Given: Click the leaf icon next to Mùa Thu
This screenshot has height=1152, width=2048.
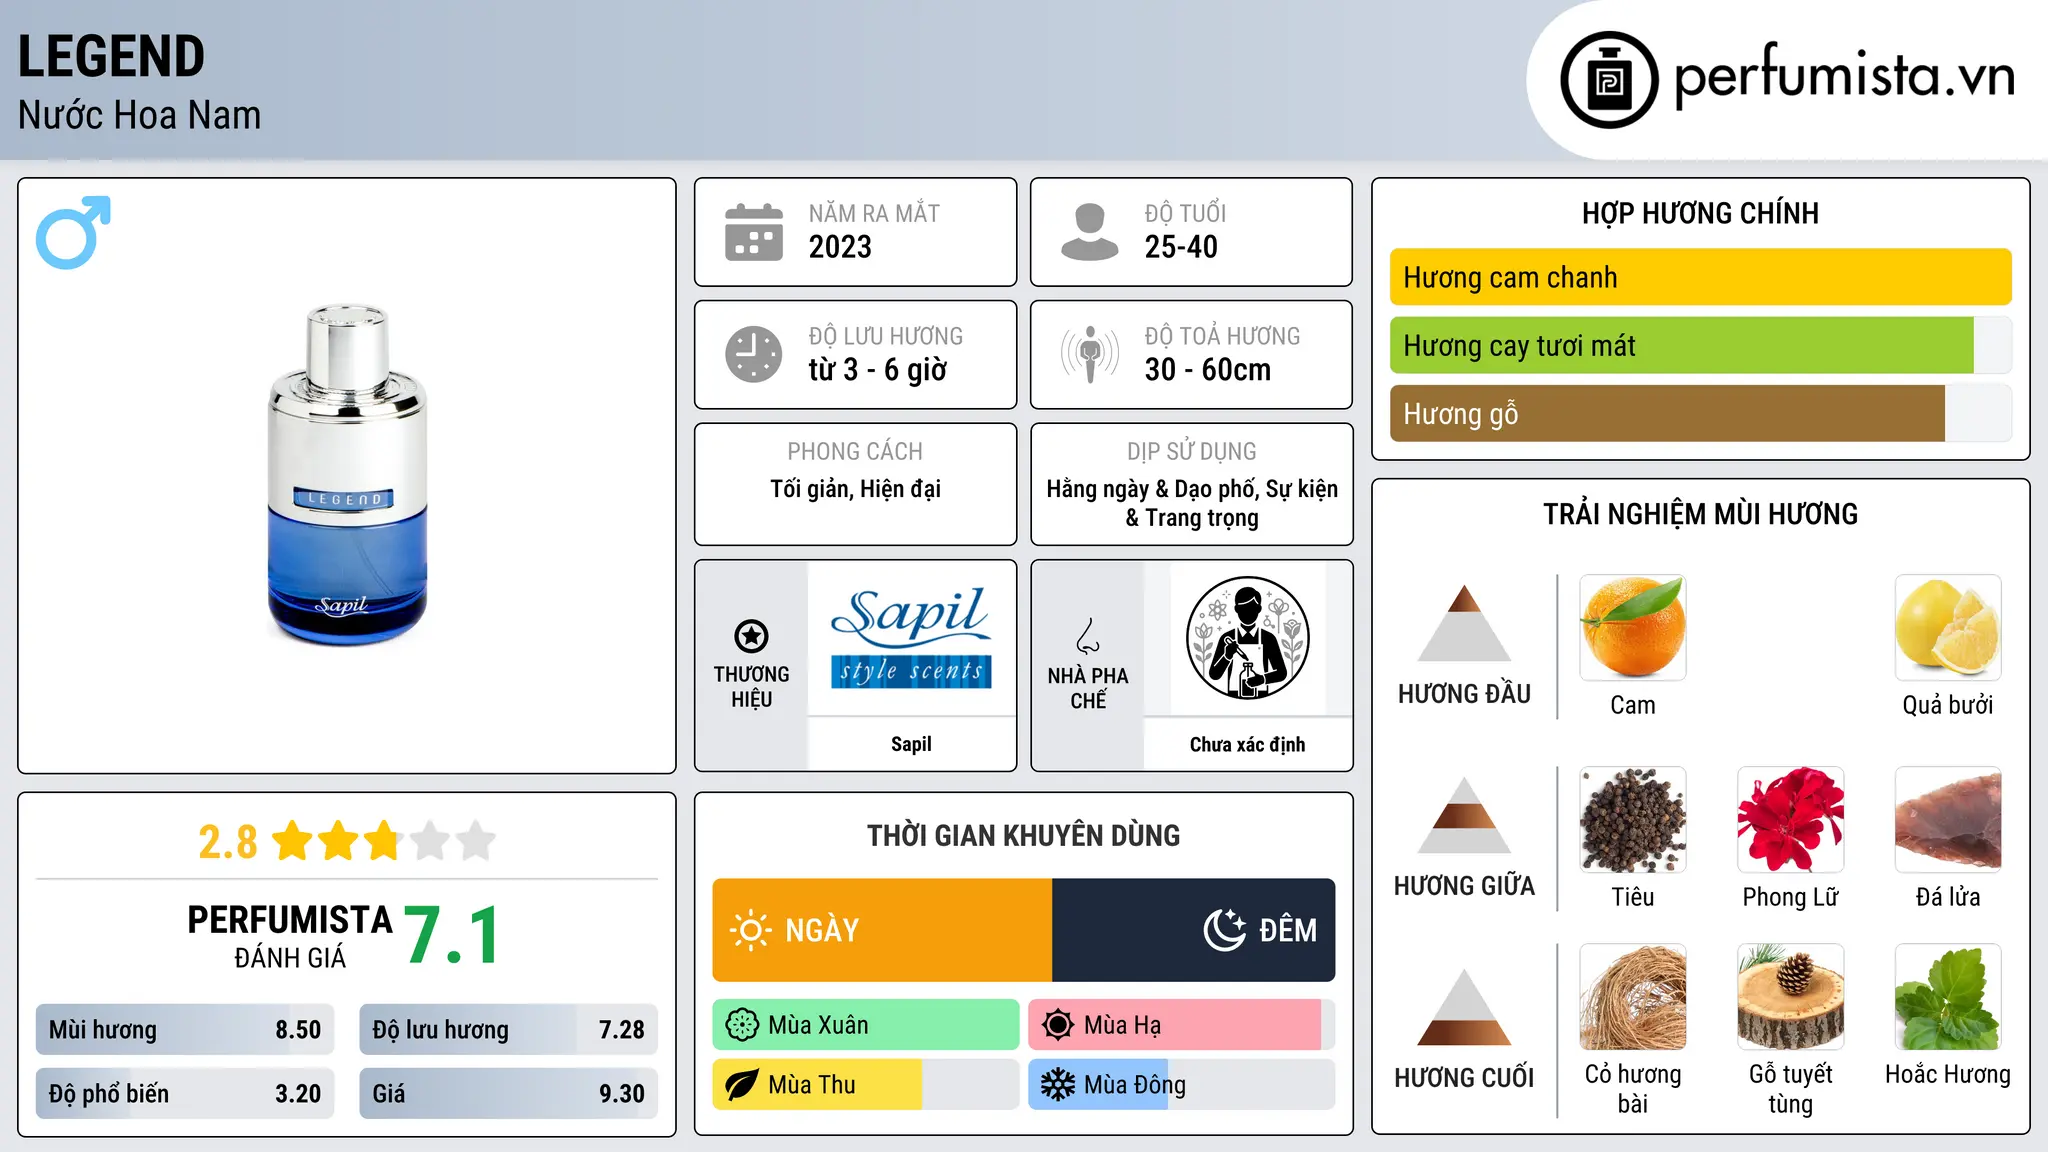Looking at the screenshot, I should pyautogui.click(x=742, y=1085).
